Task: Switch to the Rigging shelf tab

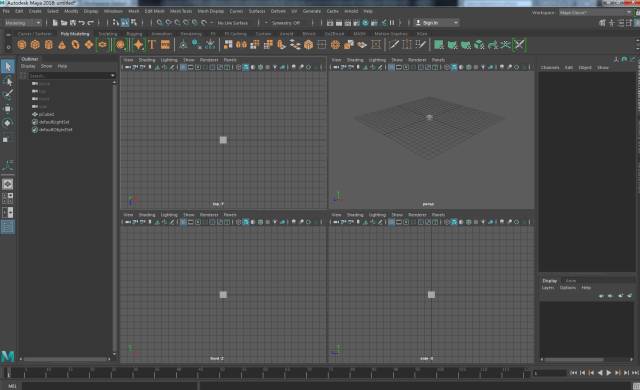Action: point(134,34)
